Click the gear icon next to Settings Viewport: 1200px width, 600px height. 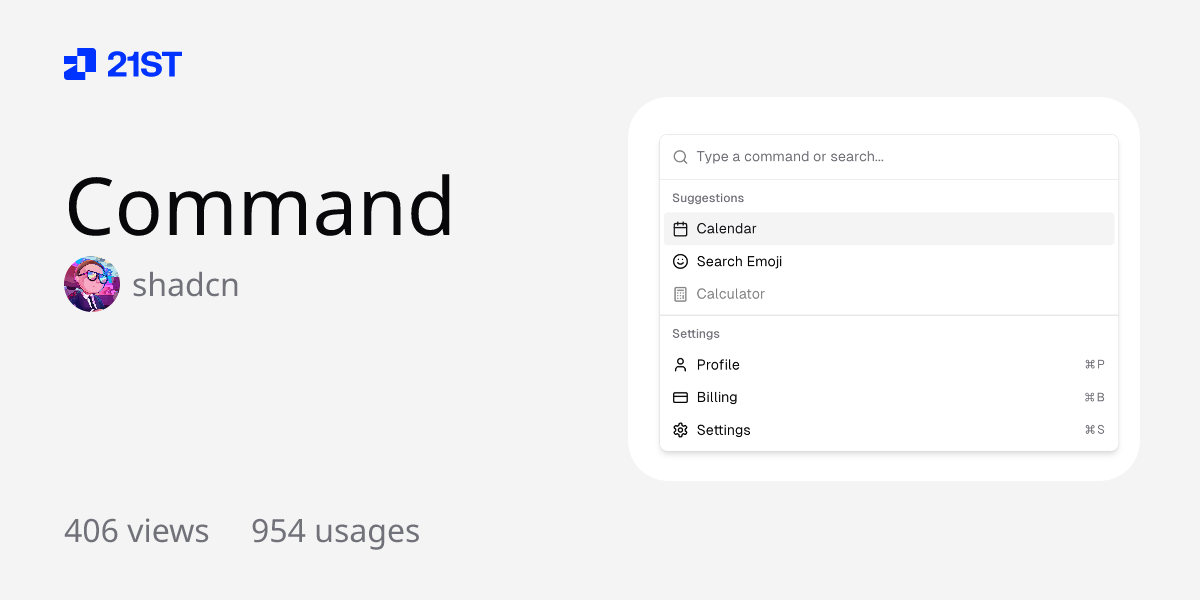pos(680,430)
